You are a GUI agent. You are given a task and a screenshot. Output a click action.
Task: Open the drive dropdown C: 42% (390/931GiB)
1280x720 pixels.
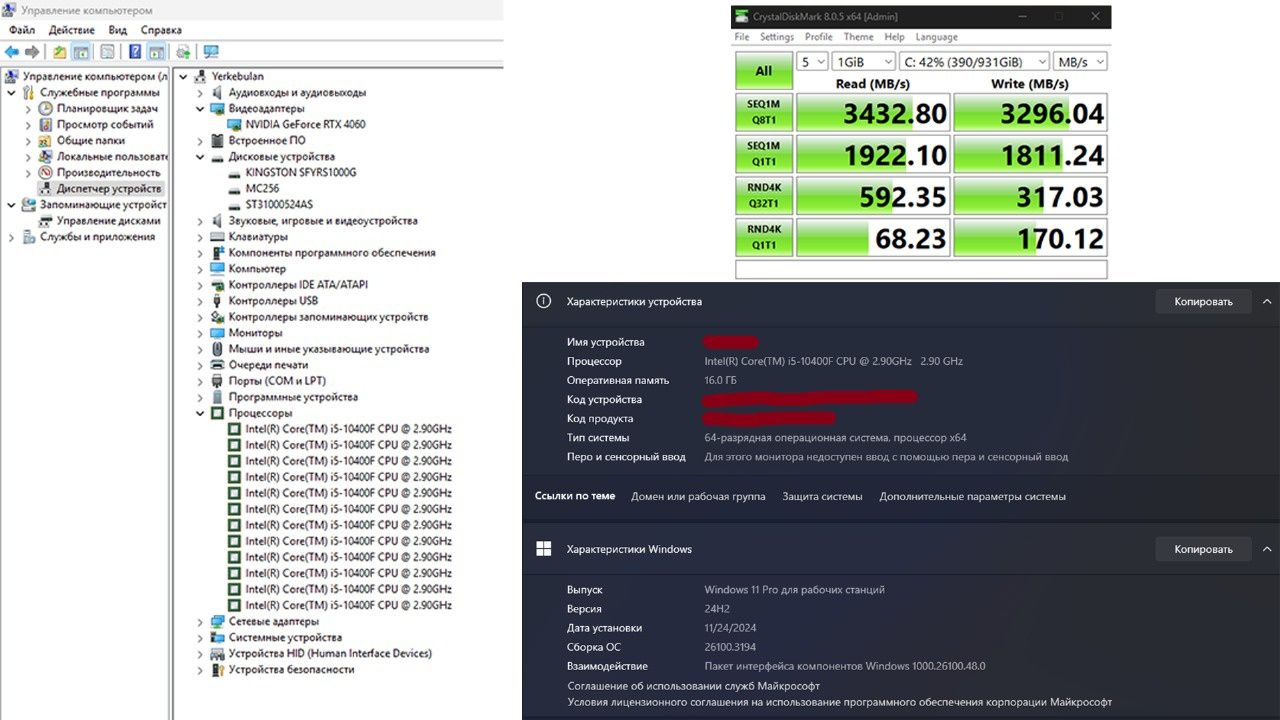pyautogui.click(x=975, y=62)
